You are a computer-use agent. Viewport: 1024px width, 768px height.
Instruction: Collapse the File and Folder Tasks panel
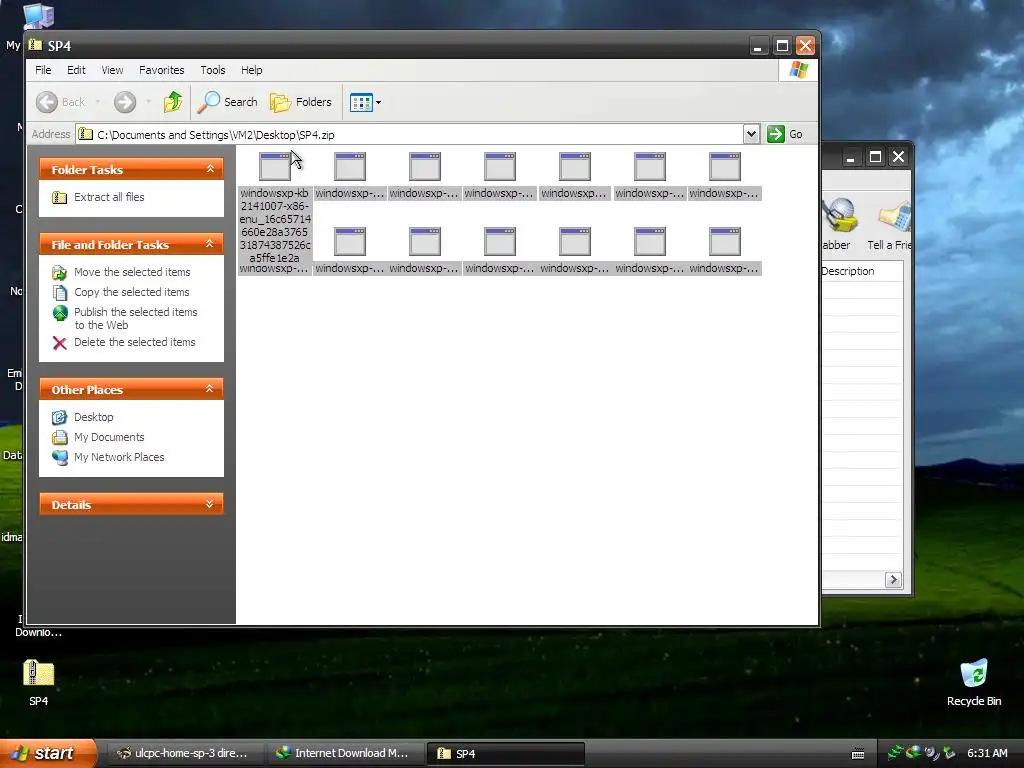pyautogui.click(x=210, y=244)
